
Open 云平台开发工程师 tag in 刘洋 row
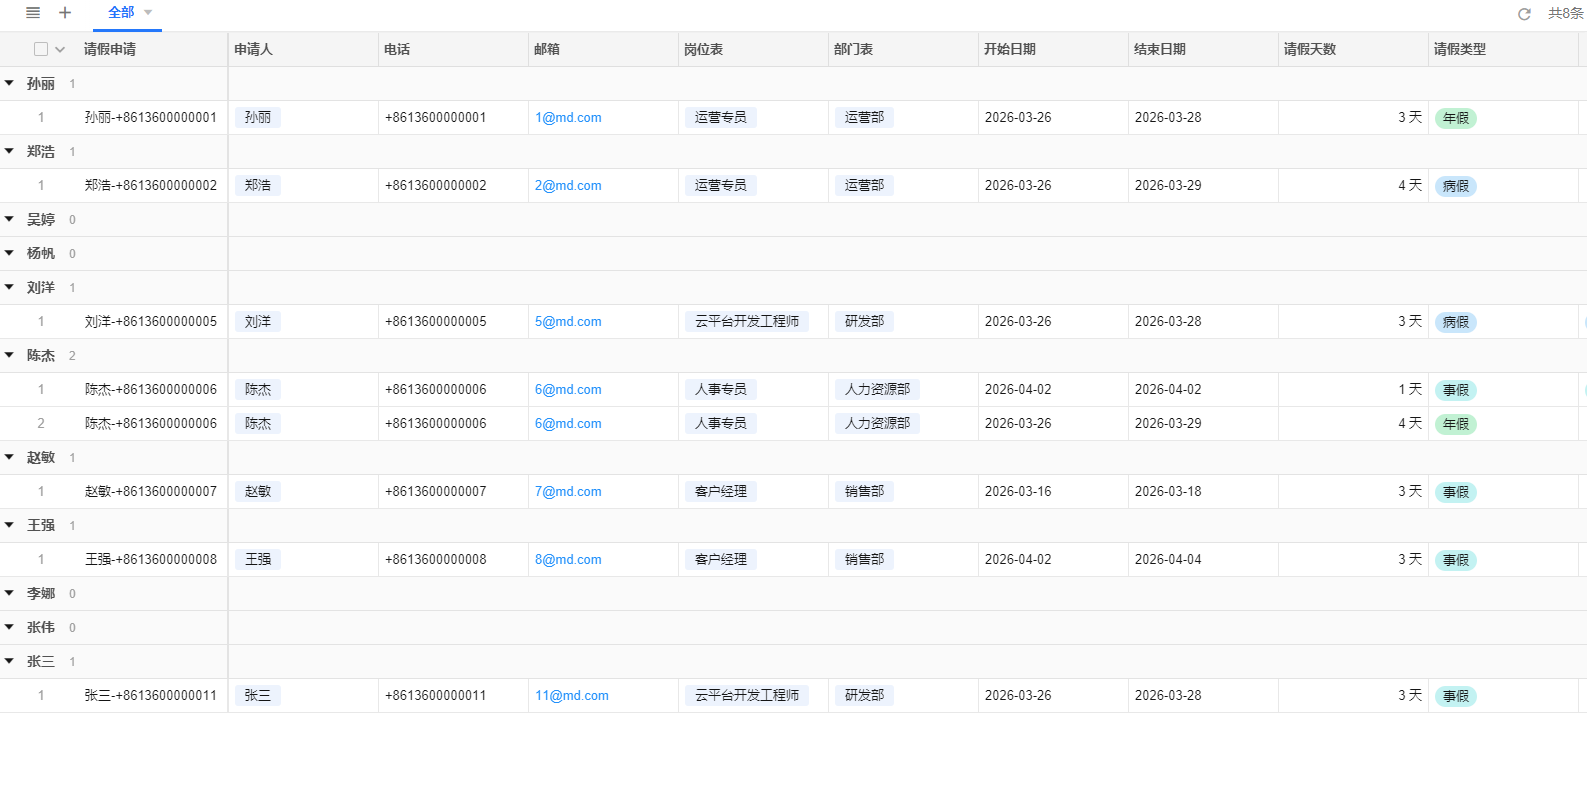(x=747, y=322)
